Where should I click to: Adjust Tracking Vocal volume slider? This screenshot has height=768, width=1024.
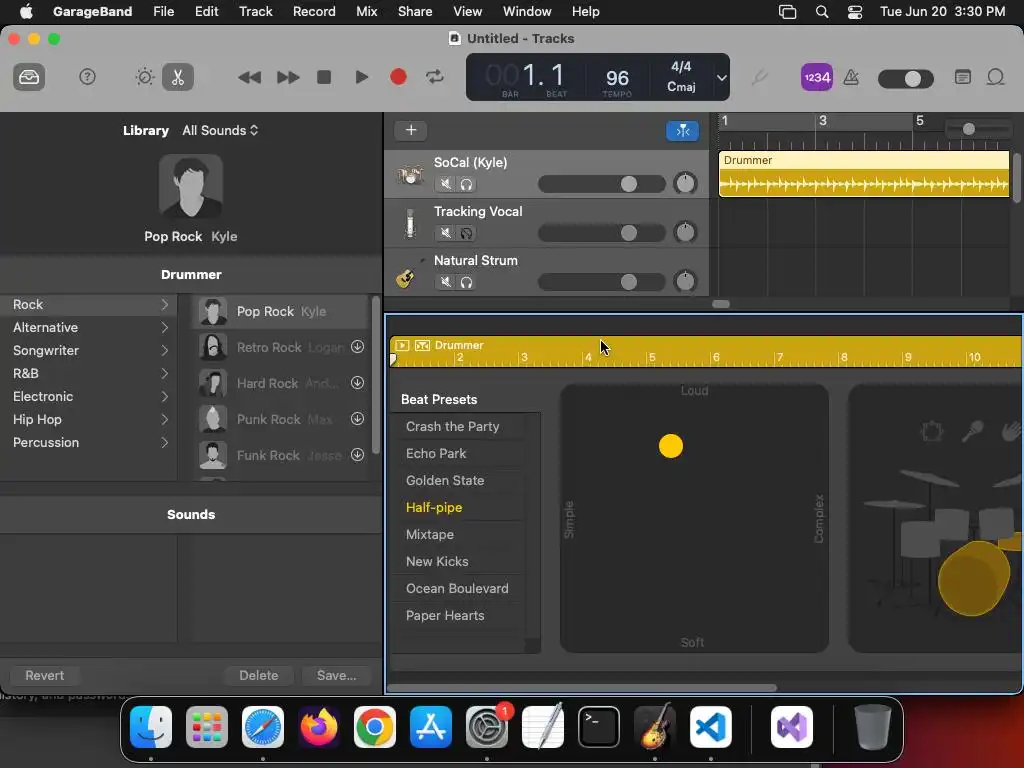(601, 233)
